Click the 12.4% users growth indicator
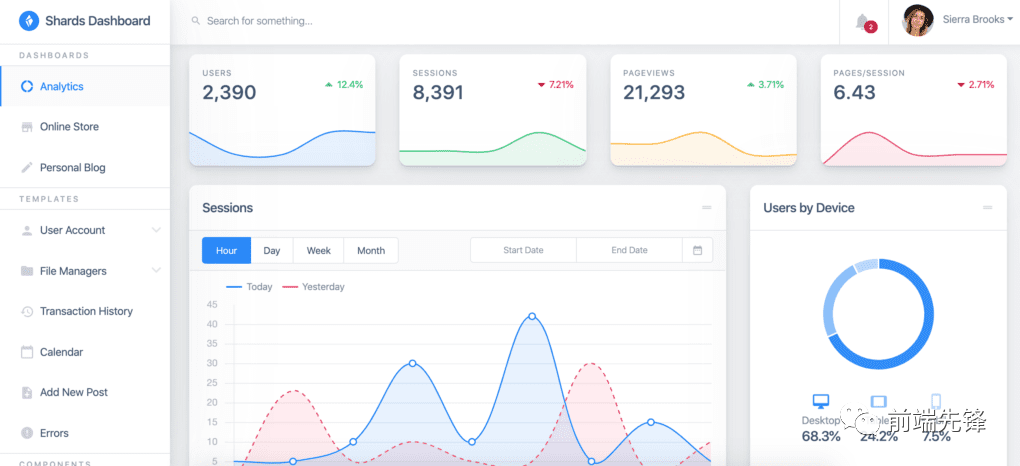This screenshot has width=1020, height=466. click(343, 85)
